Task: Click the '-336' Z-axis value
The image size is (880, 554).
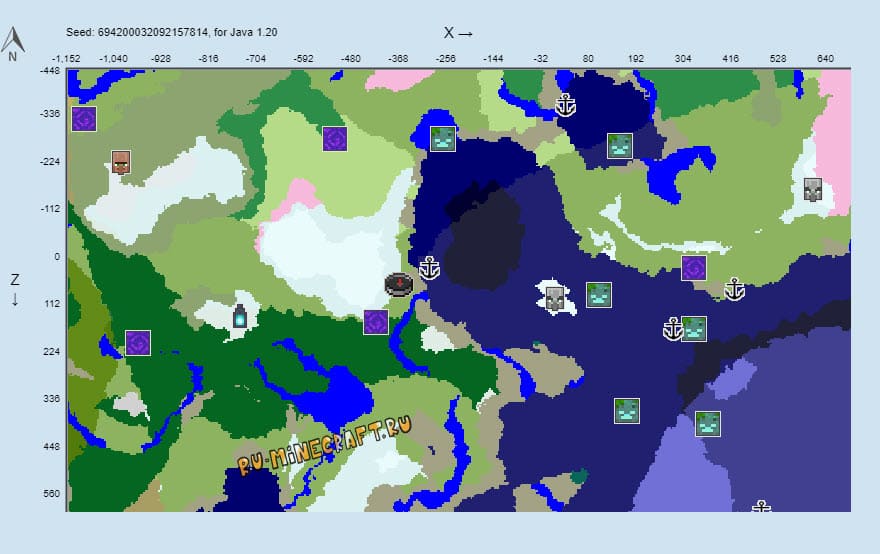Action: (50, 113)
